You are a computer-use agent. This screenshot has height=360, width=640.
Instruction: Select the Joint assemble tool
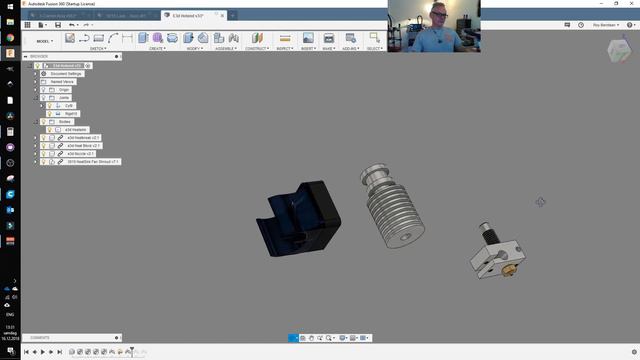pos(233,38)
